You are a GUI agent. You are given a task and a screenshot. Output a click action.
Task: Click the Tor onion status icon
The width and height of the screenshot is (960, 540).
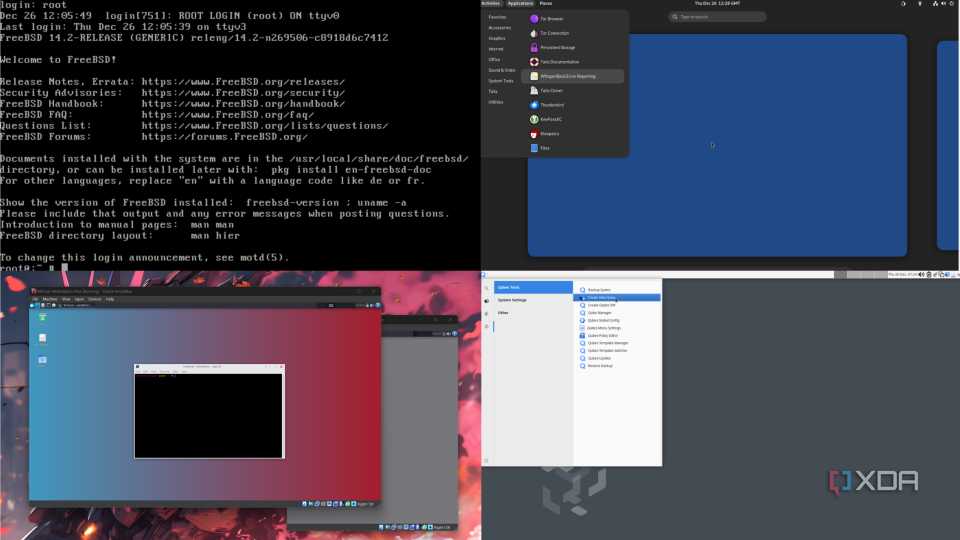pyautogui.click(x=903, y=4)
